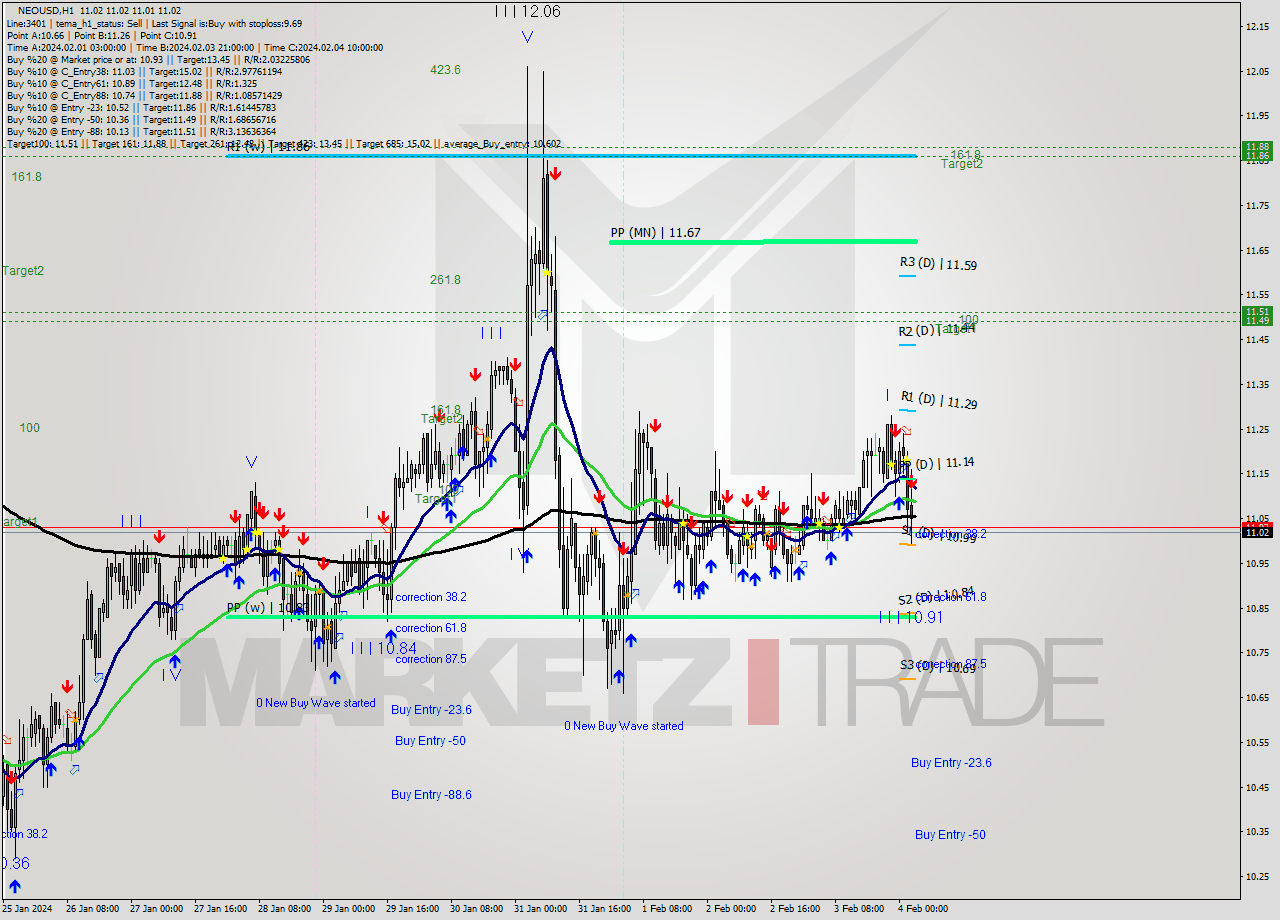Image resolution: width=1280 pixels, height=920 pixels.
Task: Click the 'Target100: 11.51' targets summary line
Action: [283, 144]
